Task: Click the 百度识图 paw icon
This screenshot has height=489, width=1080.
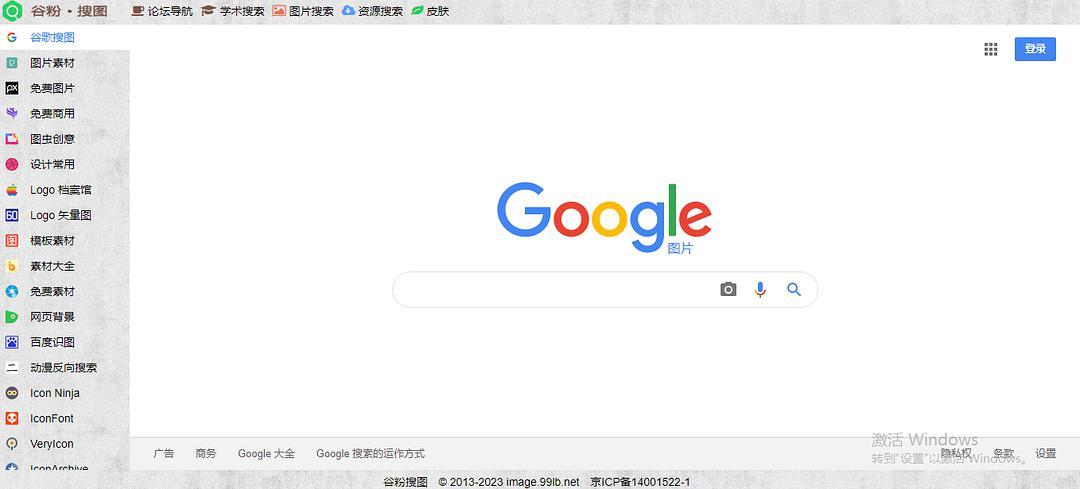Action: 12,342
